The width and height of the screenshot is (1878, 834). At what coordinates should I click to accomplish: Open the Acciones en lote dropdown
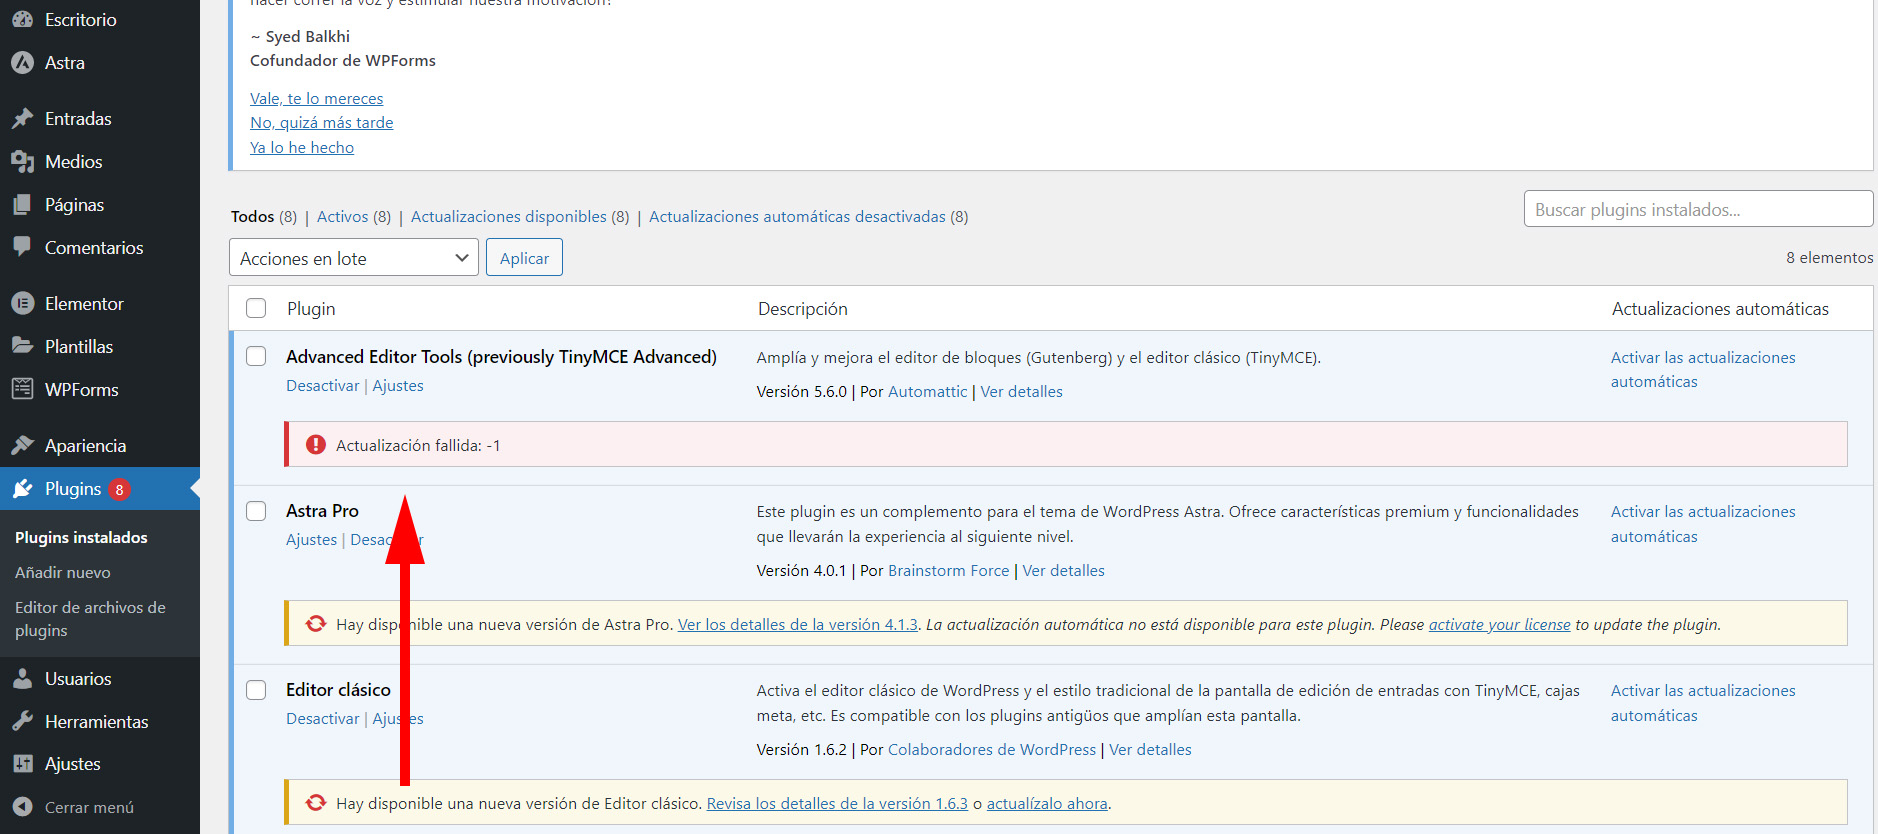354,258
